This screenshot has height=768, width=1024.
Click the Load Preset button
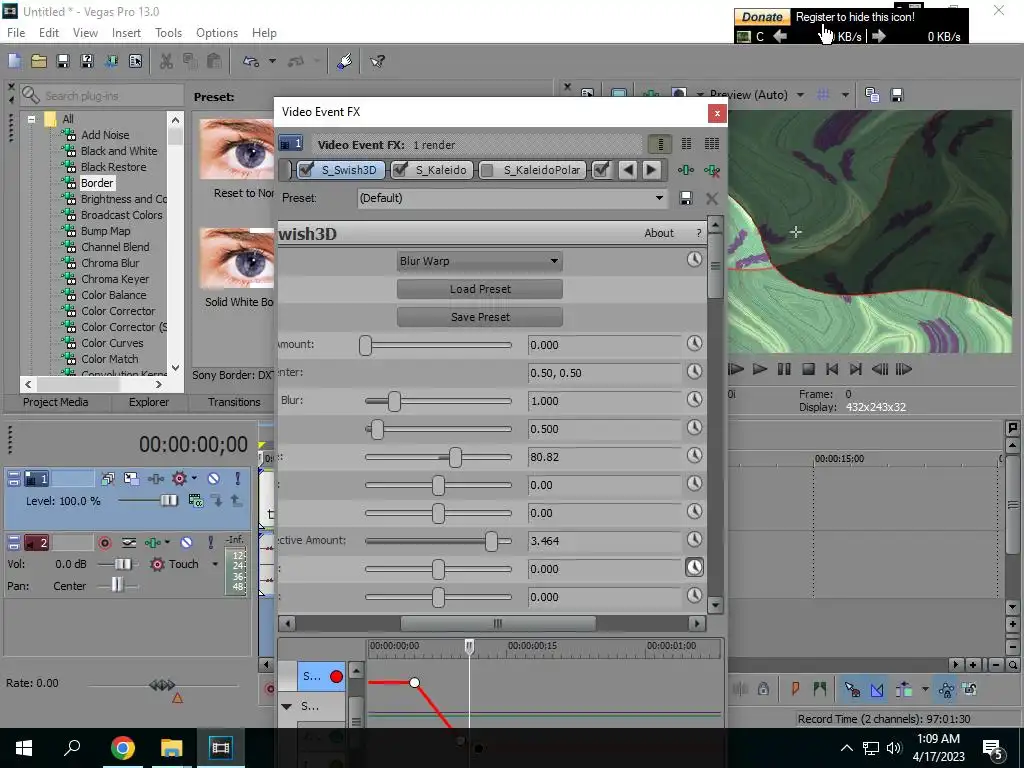pyautogui.click(x=479, y=289)
